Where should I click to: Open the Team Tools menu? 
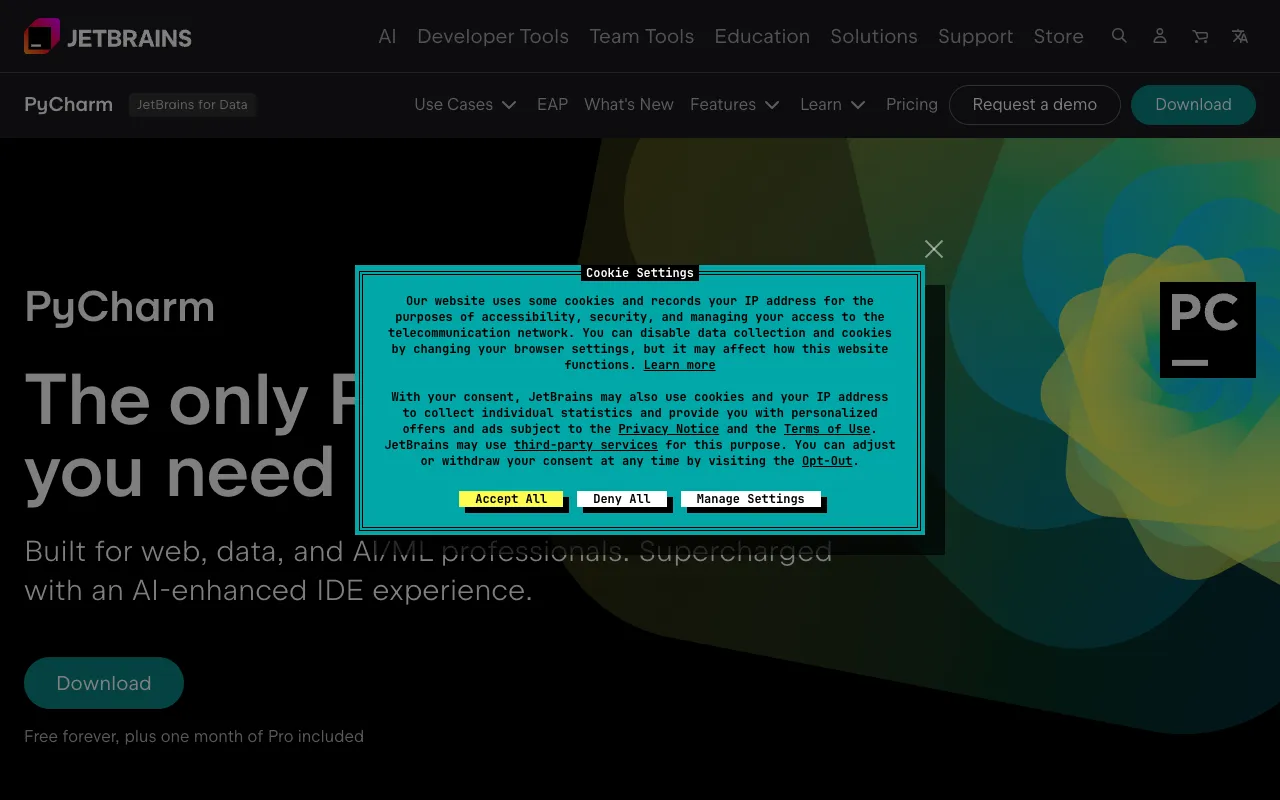(x=641, y=36)
